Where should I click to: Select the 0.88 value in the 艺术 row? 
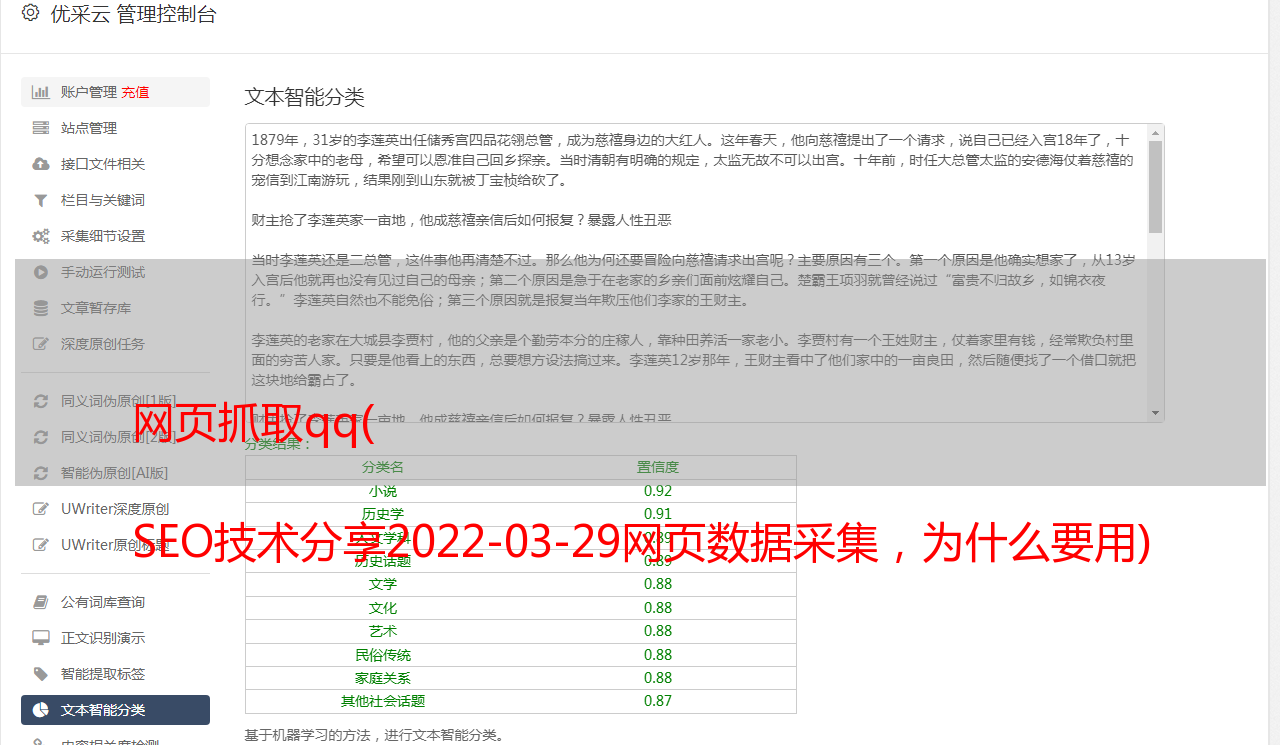click(658, 631)
